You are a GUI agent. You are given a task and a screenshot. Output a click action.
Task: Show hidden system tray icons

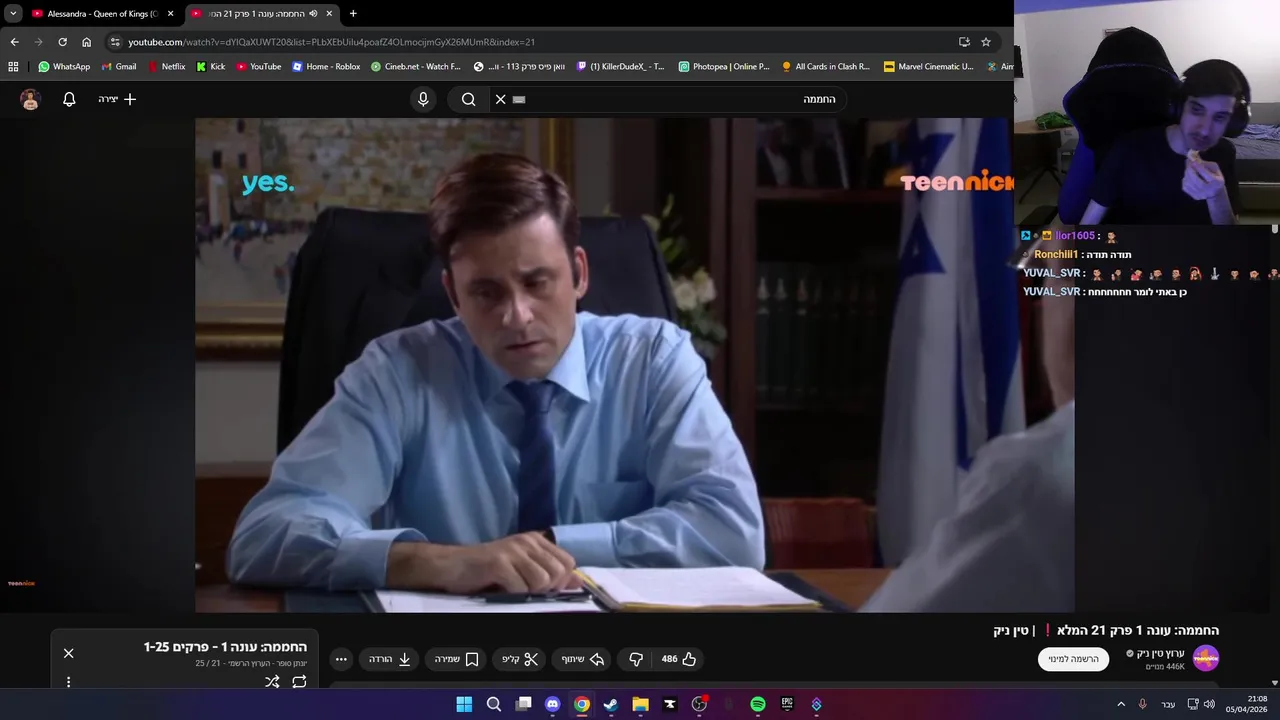tap(1121, 704)
